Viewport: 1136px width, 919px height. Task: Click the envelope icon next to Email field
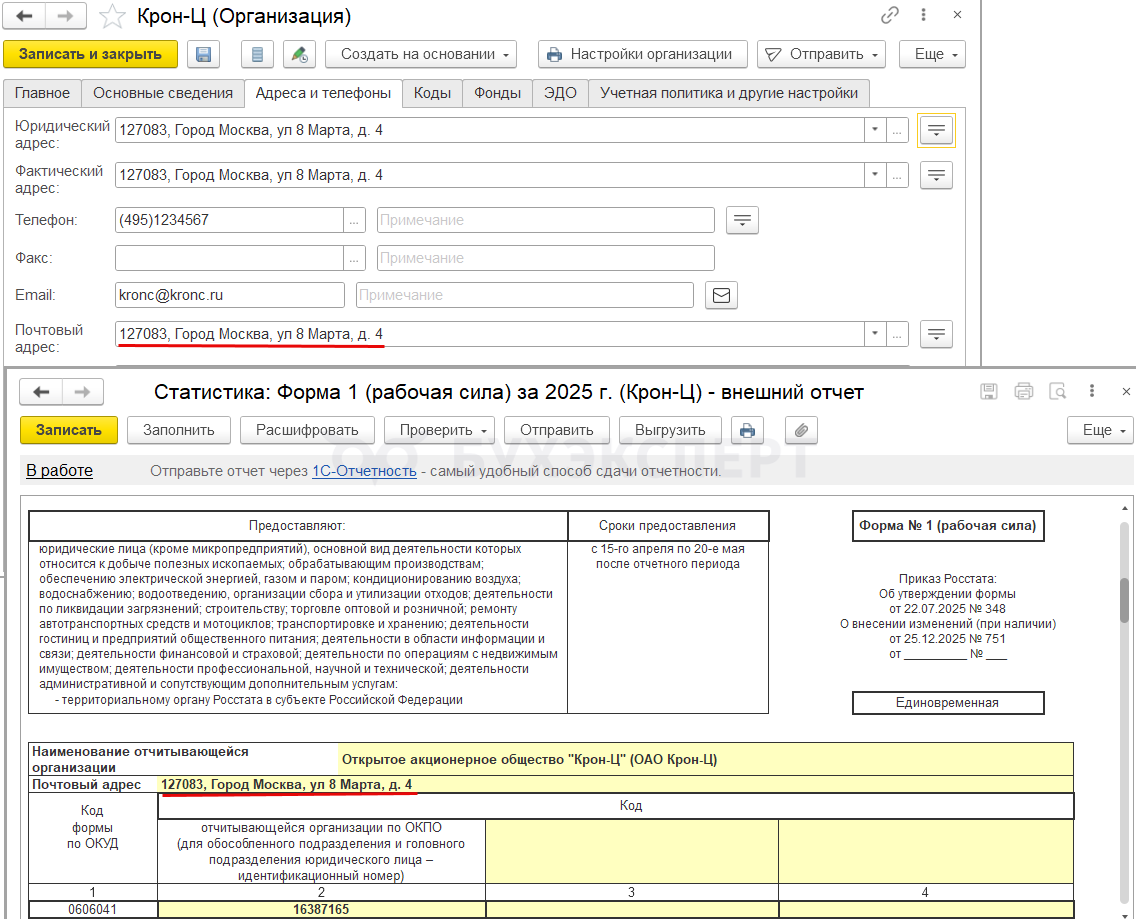pos(721,295)
